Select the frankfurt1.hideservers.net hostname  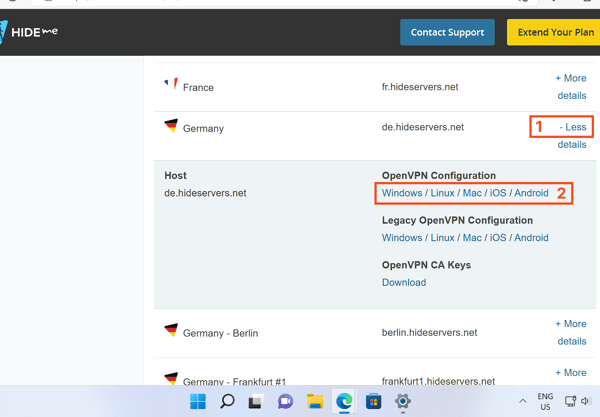tap(438, 381)
